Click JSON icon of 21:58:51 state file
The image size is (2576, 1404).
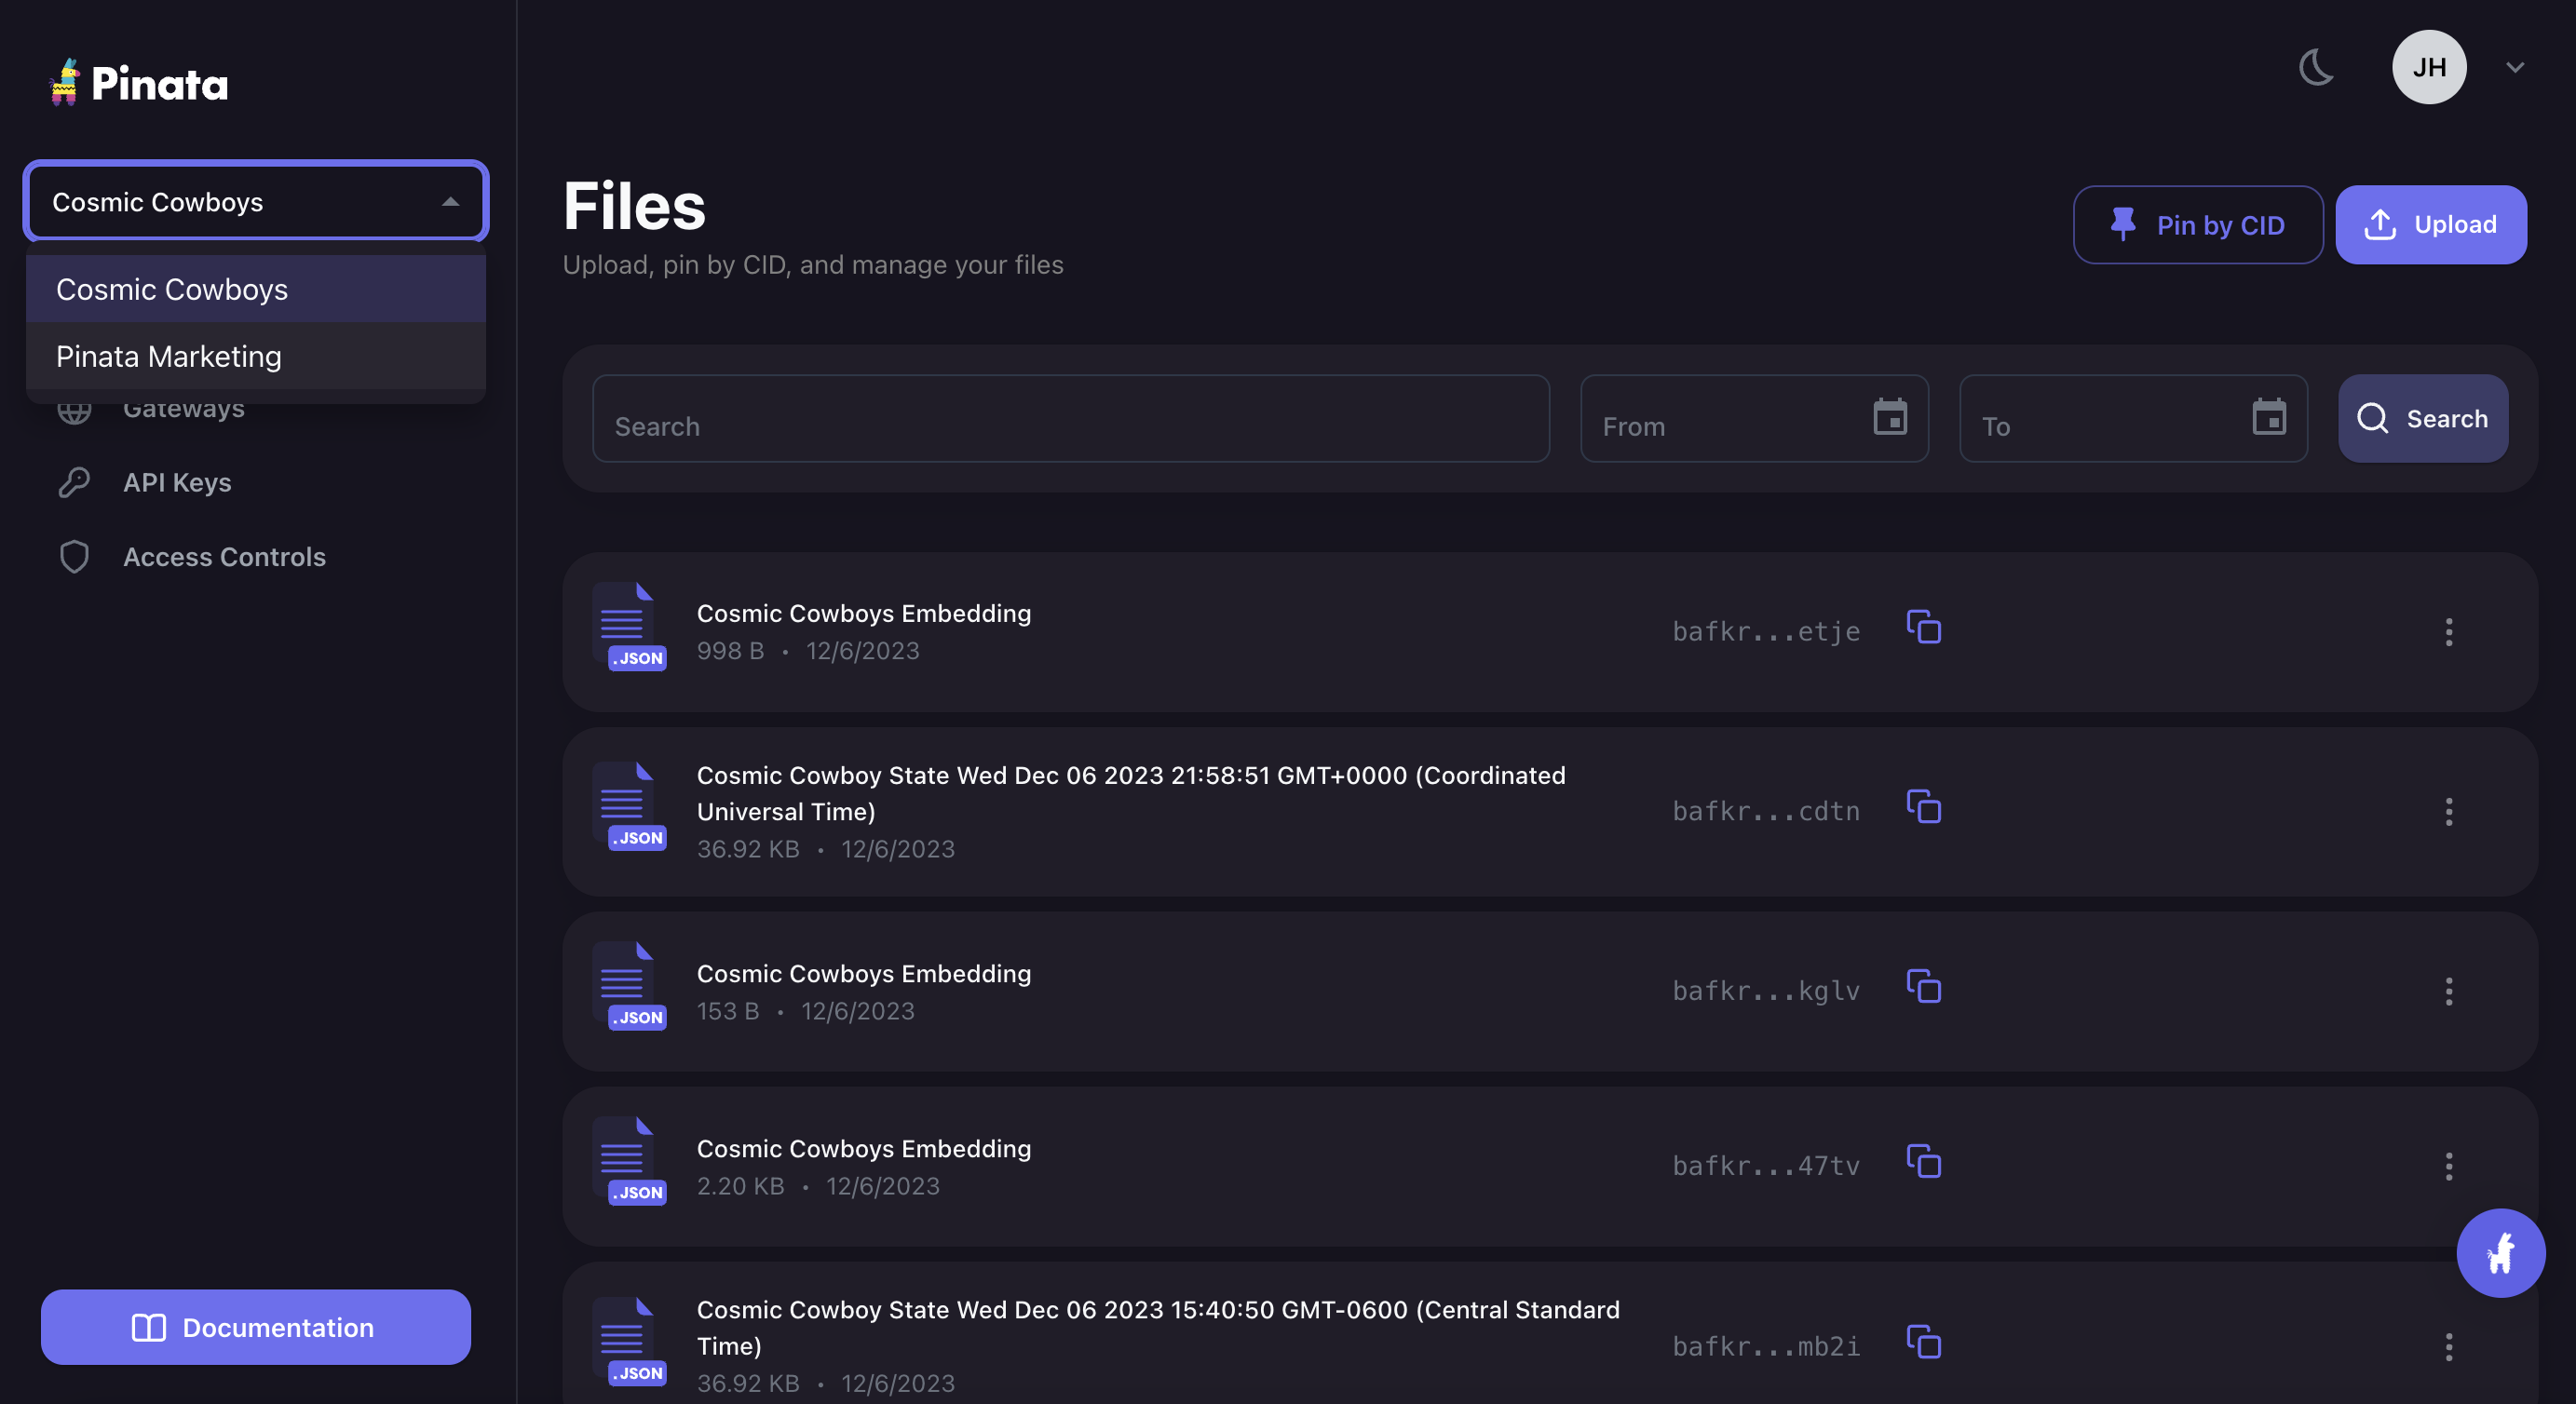coord(629,807)
